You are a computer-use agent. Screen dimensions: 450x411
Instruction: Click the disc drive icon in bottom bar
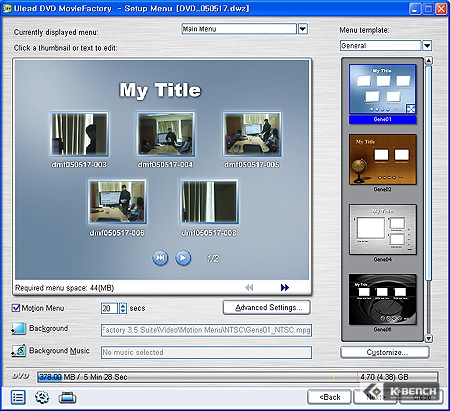(x=67, y=398)
